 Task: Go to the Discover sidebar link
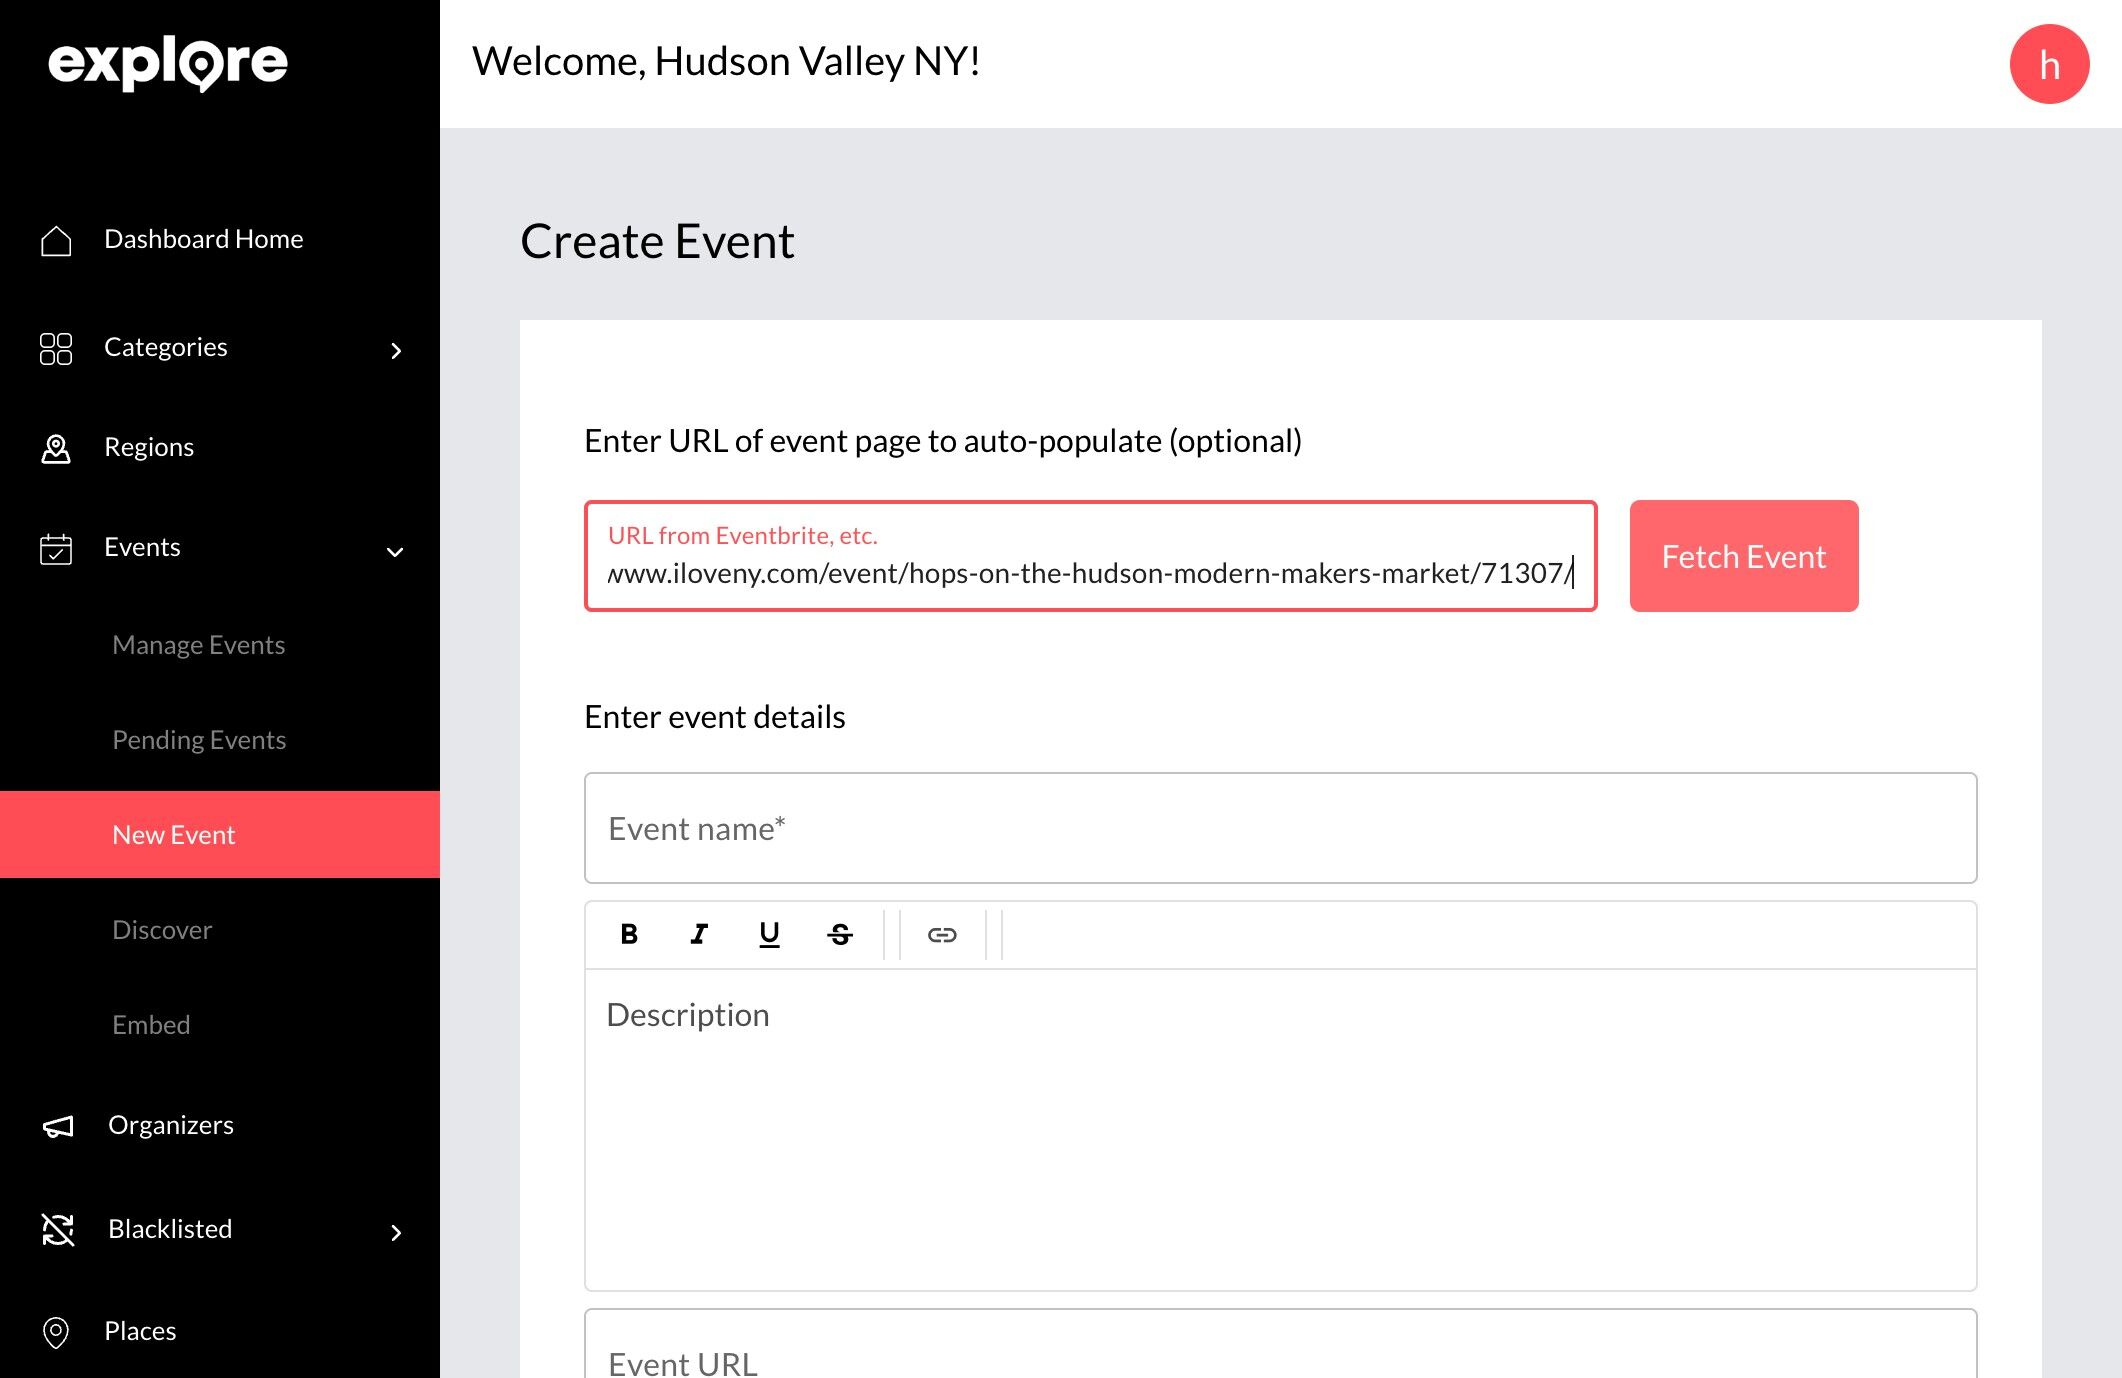pyautogui.click(x=162, y=930)
